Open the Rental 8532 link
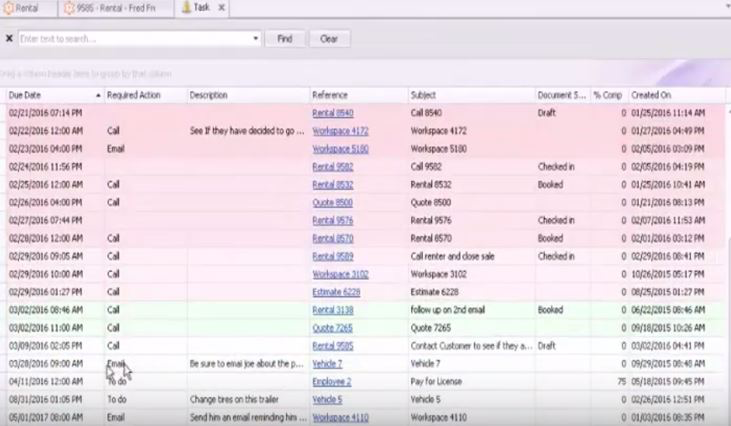The height and width of the screenshot is (426, 731). [333, 185]
